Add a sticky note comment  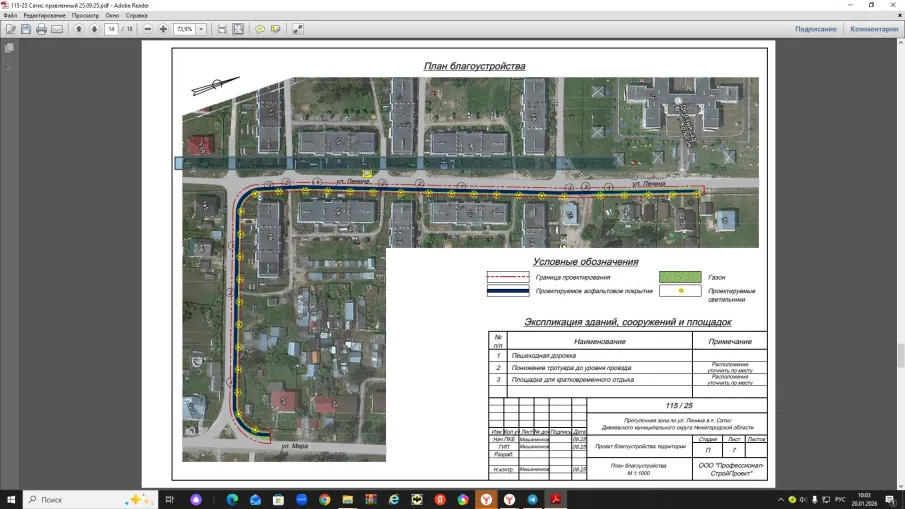(260, 29)
